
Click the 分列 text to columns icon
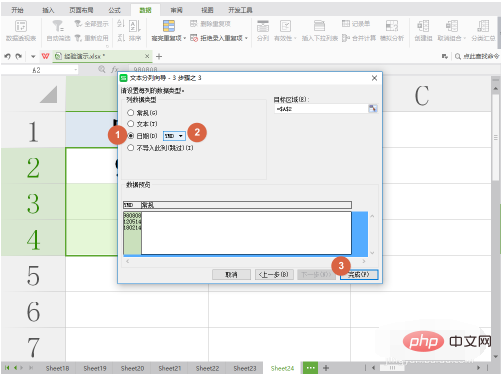263,26
